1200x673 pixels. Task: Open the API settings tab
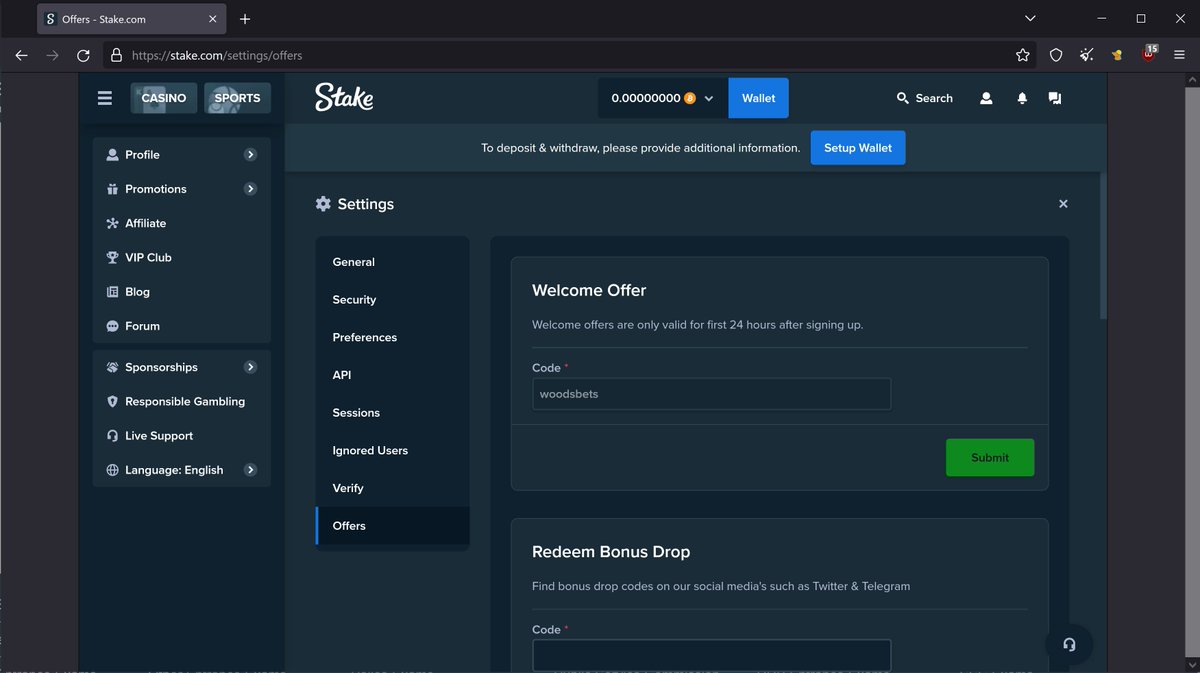[x=392, y=375]
